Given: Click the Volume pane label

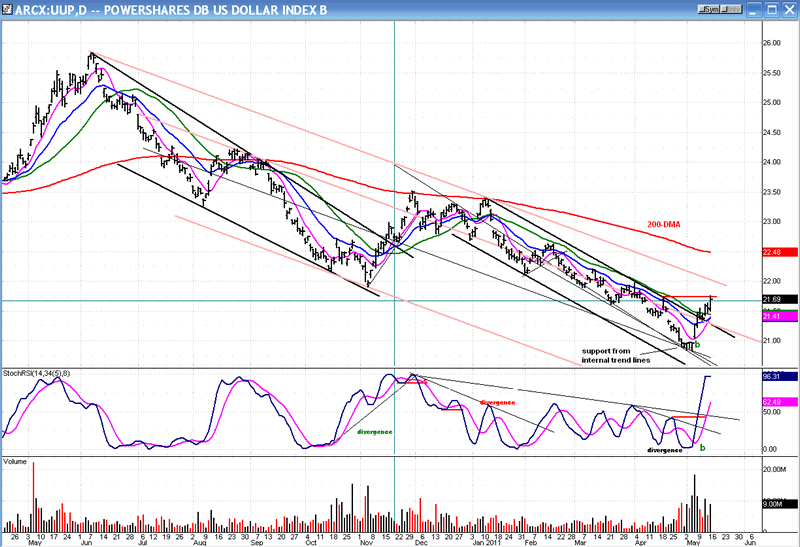Looking at the screenshot, I should coord(17,462).
